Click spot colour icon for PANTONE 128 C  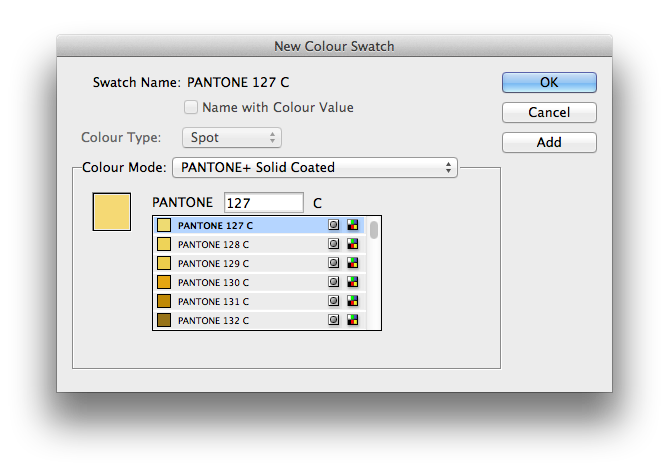(334, 244)
